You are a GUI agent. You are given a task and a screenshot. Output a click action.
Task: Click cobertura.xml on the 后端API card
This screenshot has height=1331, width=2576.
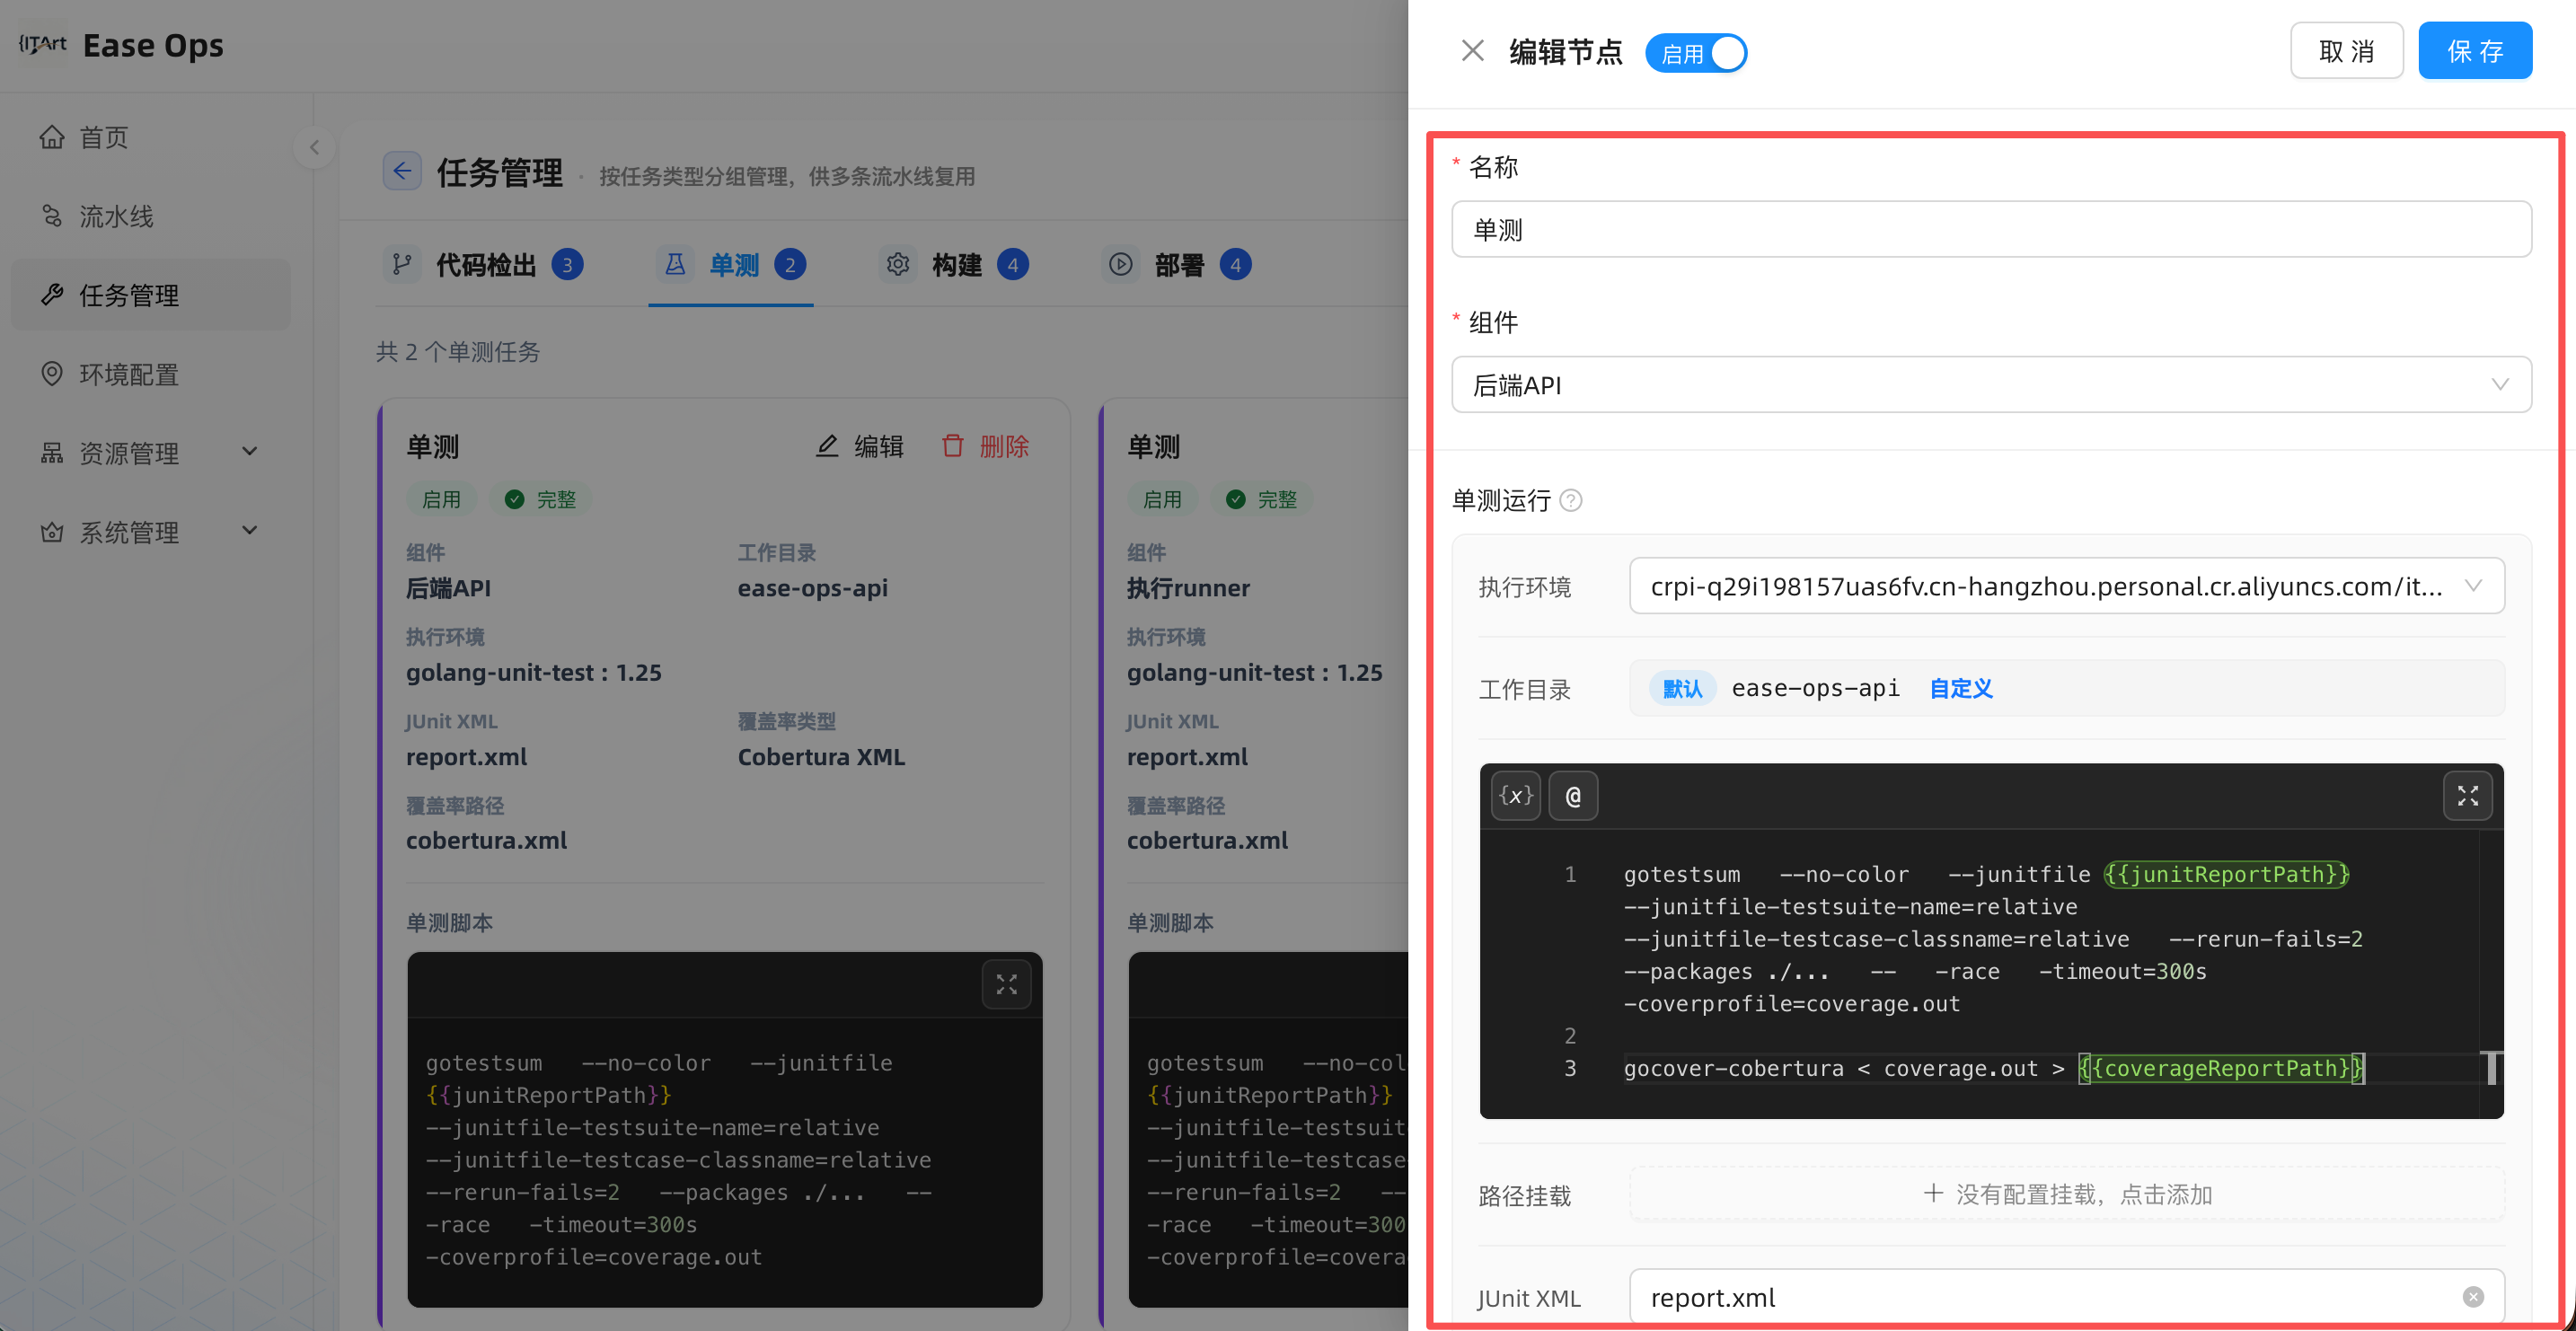[x=486, y=841]
